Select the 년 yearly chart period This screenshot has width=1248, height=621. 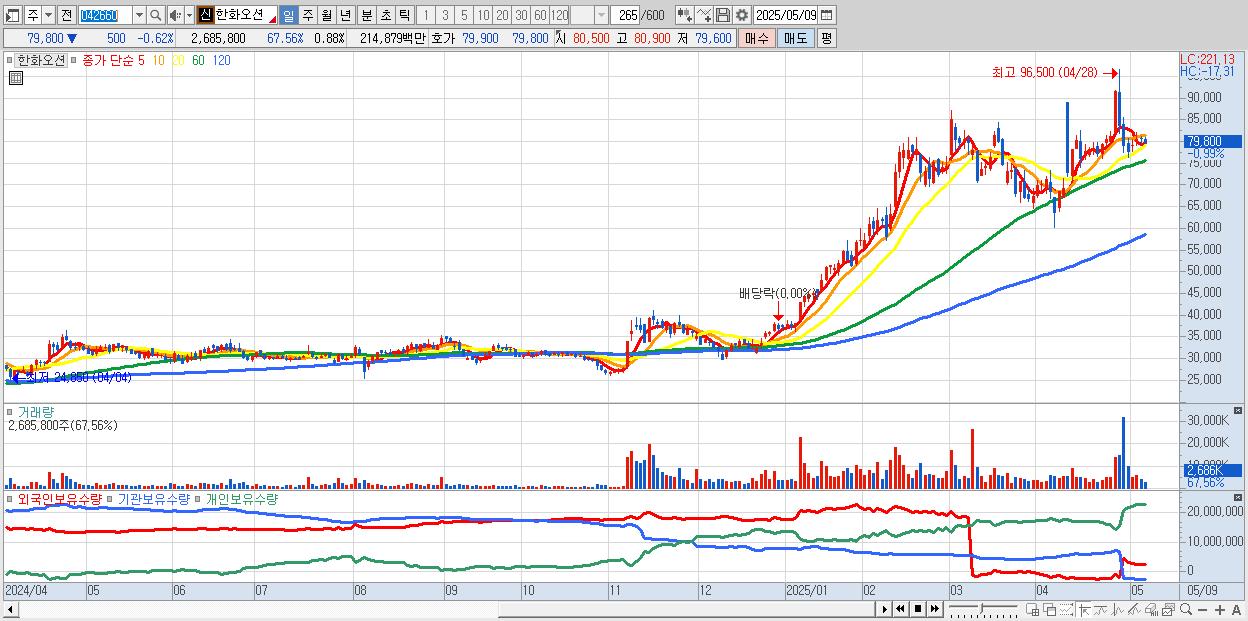pyautogui.click(x=345, y=15)
